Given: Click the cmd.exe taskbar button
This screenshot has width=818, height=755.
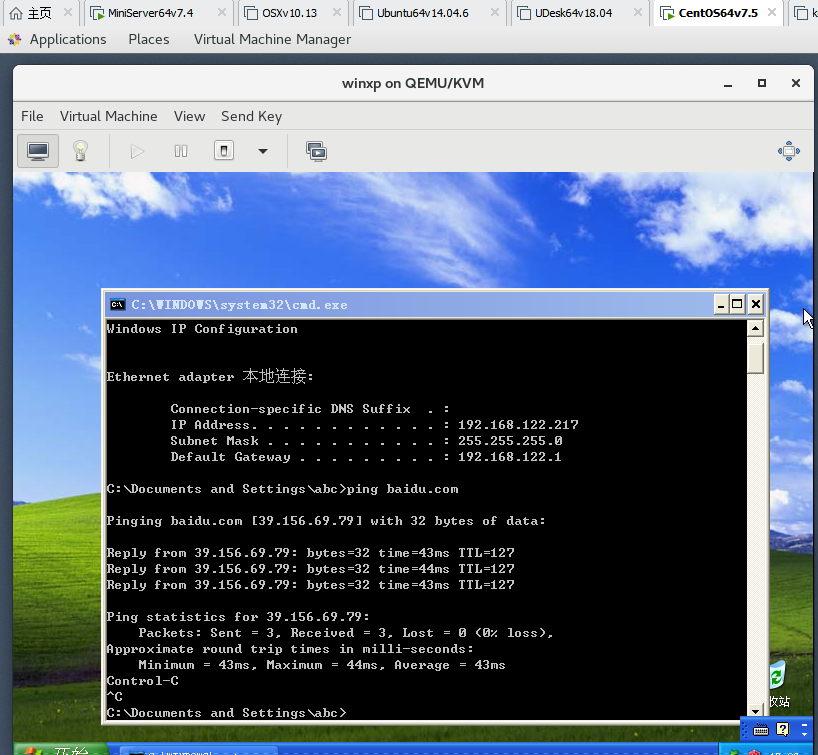Looking at the screenshot, I should pos(198,751).
